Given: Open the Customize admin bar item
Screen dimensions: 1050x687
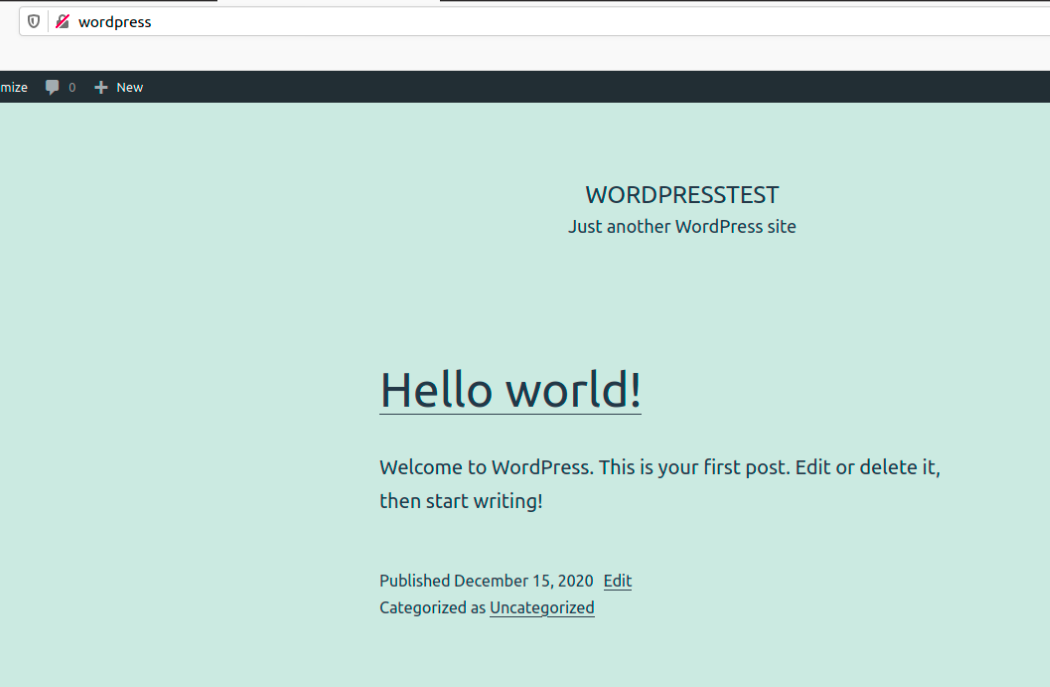Looking at the screenshot, I should (13, 87).
